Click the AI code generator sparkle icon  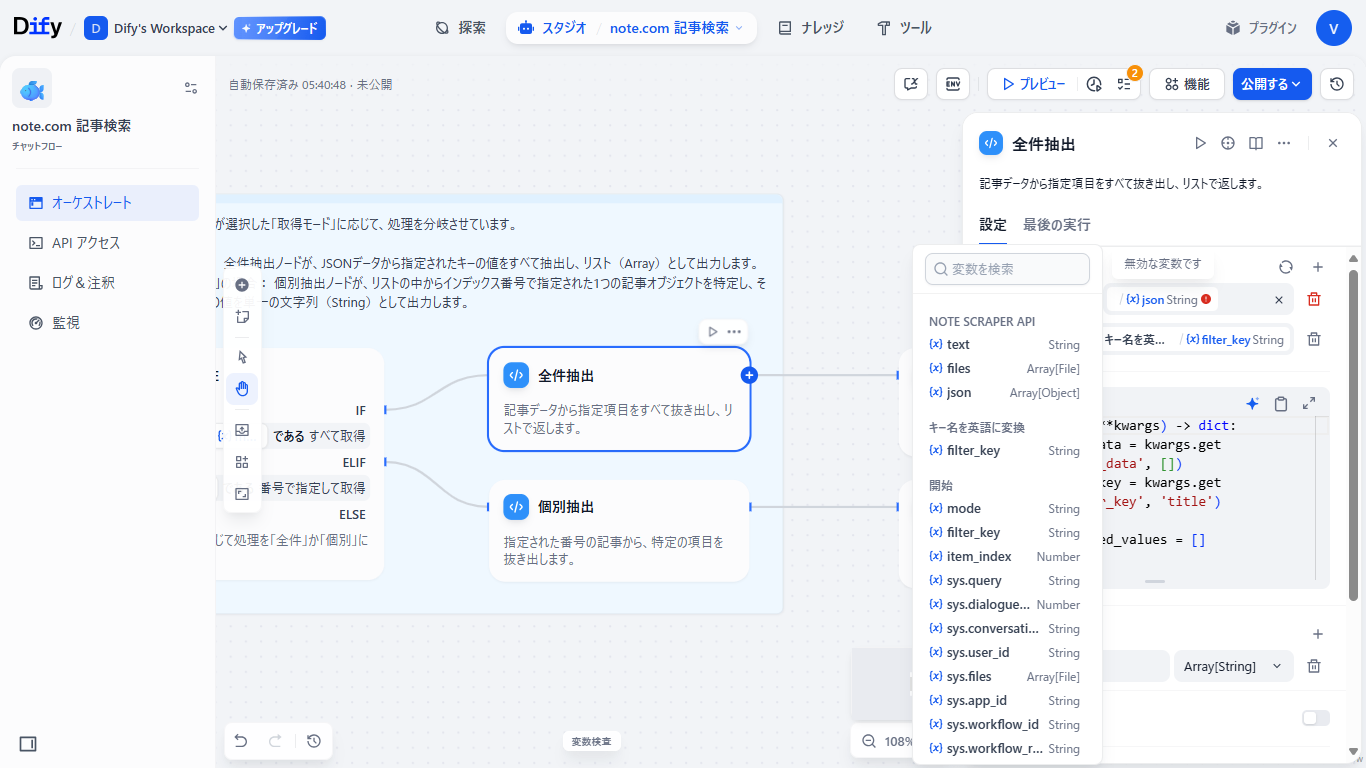click(1252, 404)
